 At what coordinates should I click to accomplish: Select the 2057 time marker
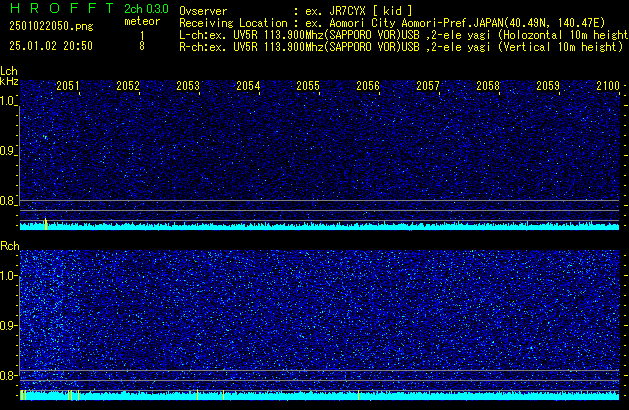click(428, 86)
